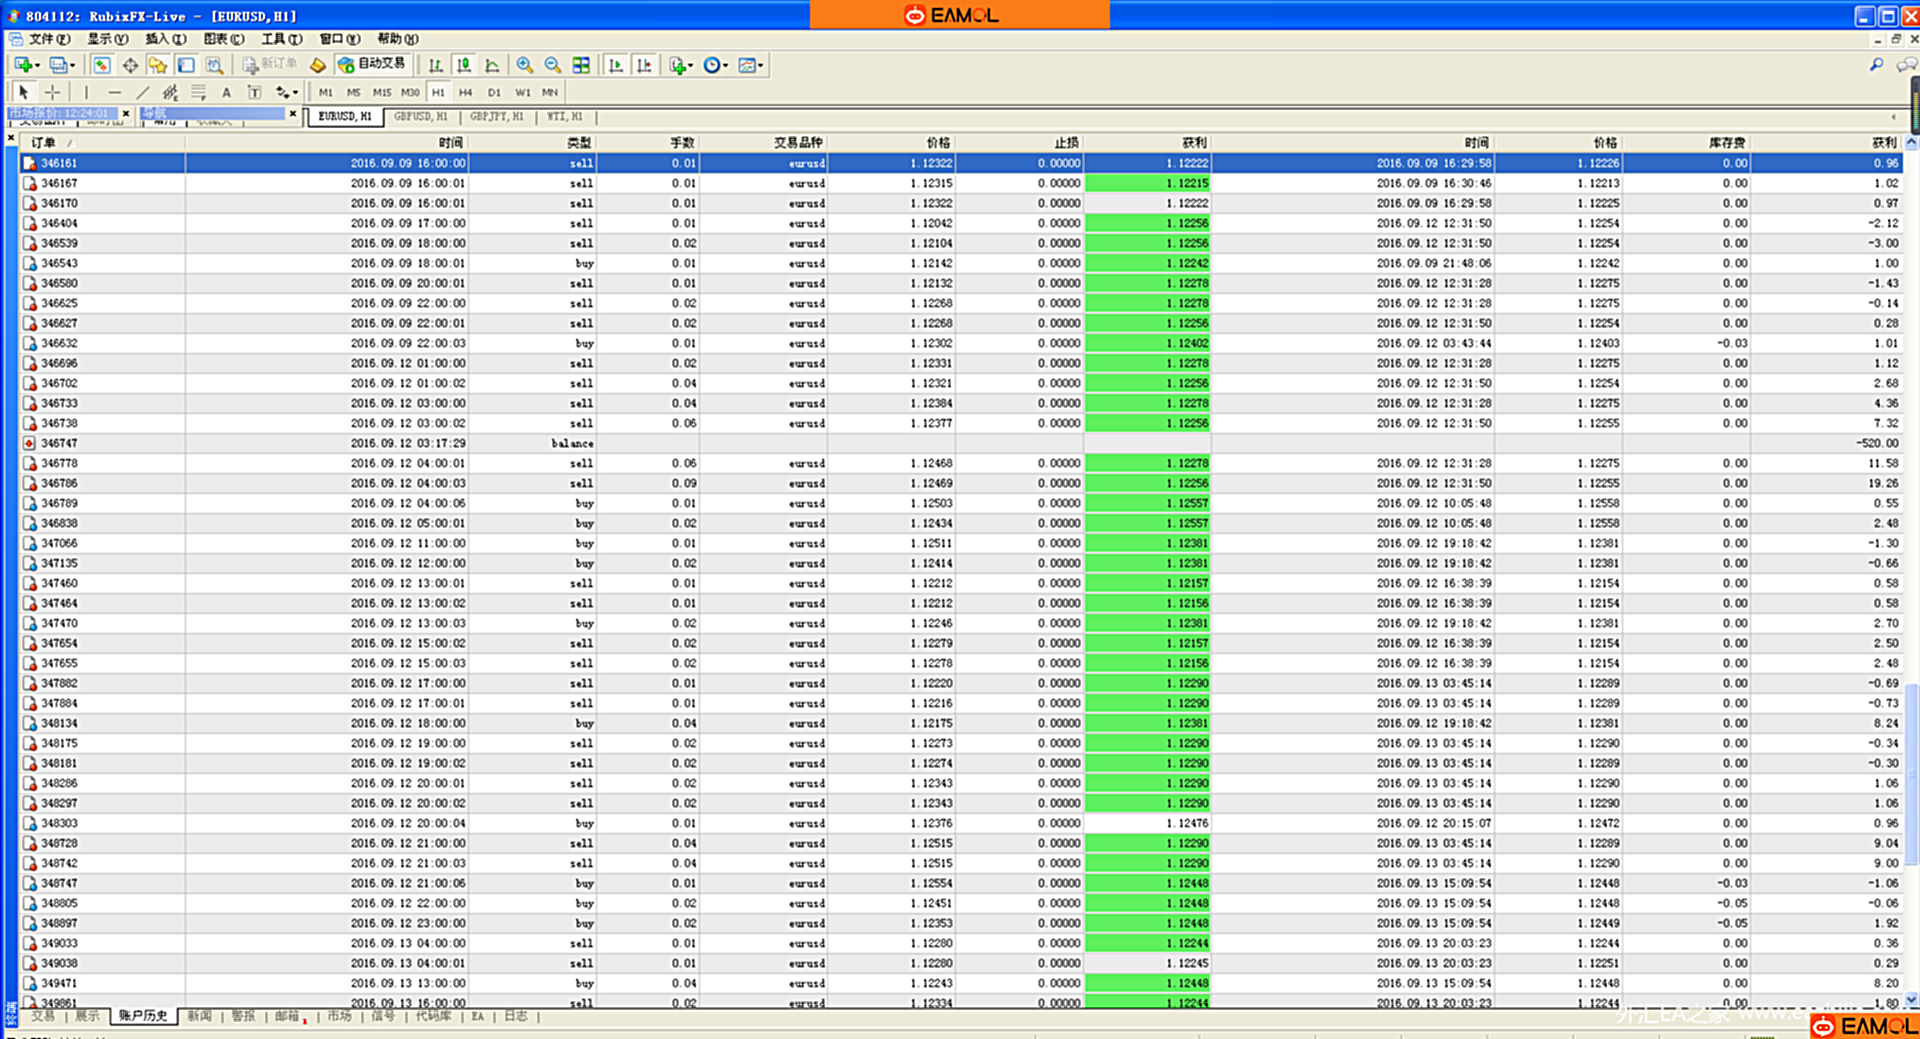Screen dimensions: 1920x1039
Task: Select the text label 'A' tool
Action: tap(226, 92)
